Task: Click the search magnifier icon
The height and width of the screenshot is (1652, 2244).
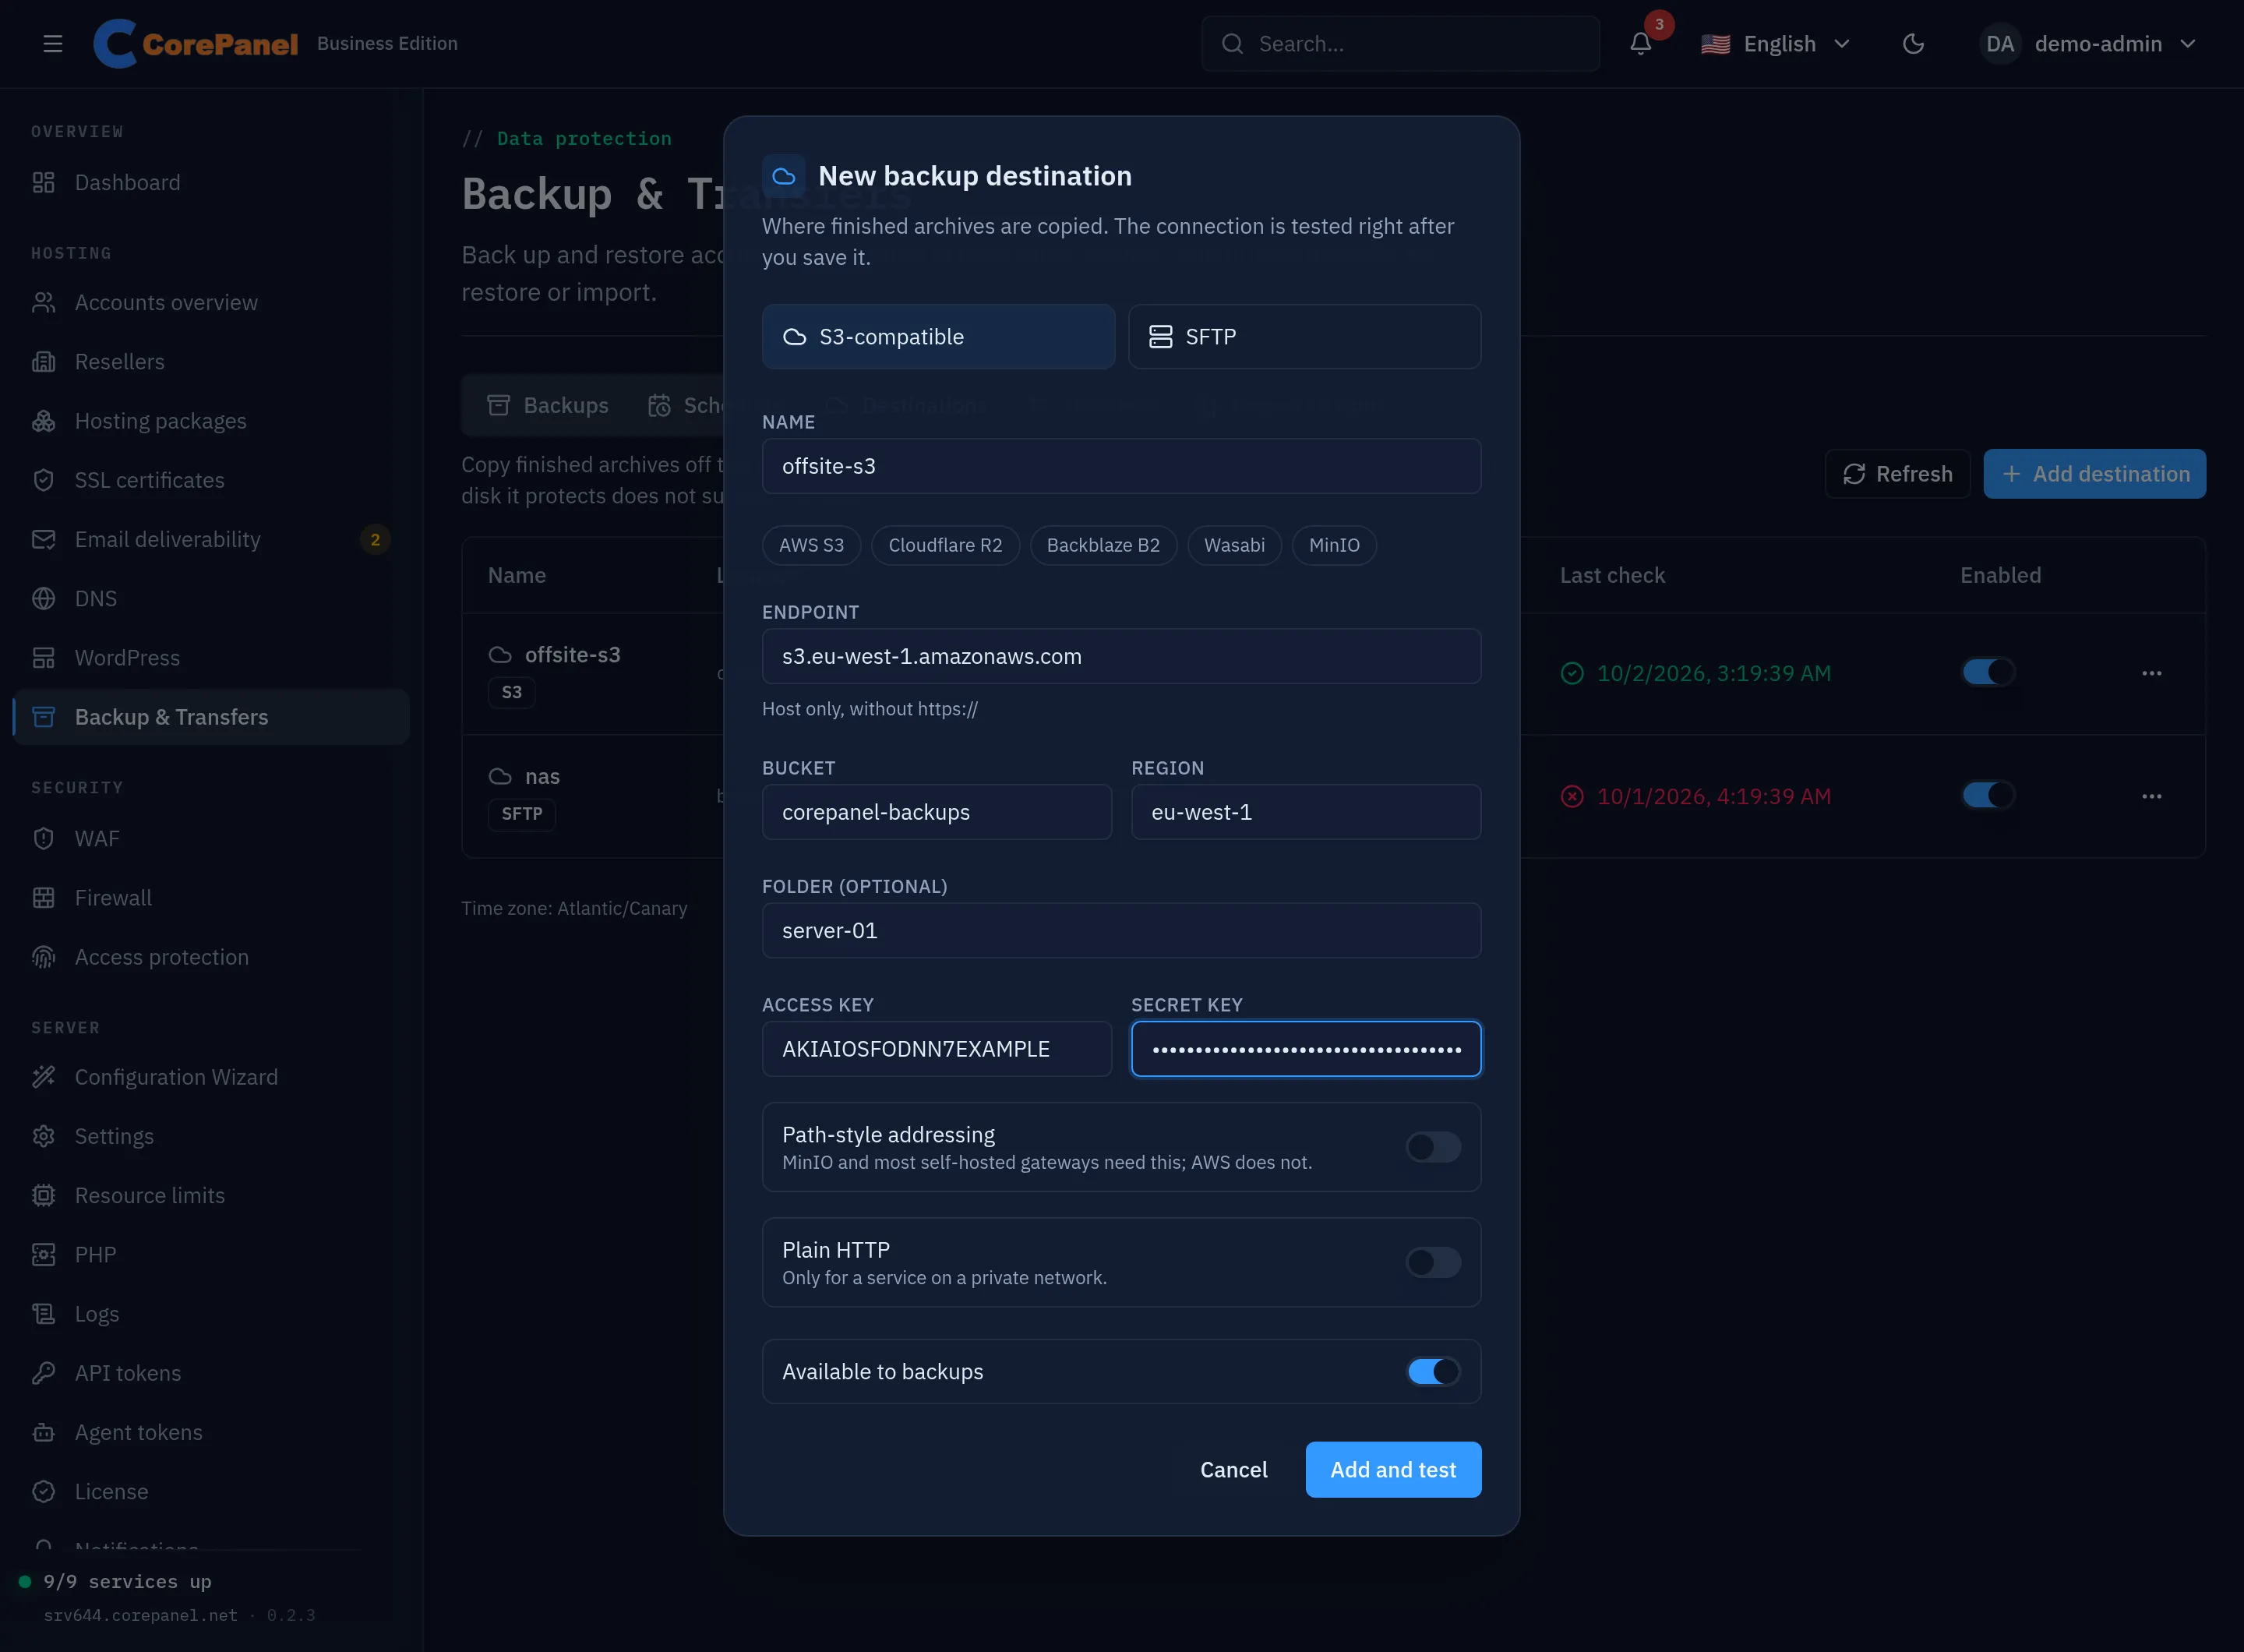Action: point(1233,44)
